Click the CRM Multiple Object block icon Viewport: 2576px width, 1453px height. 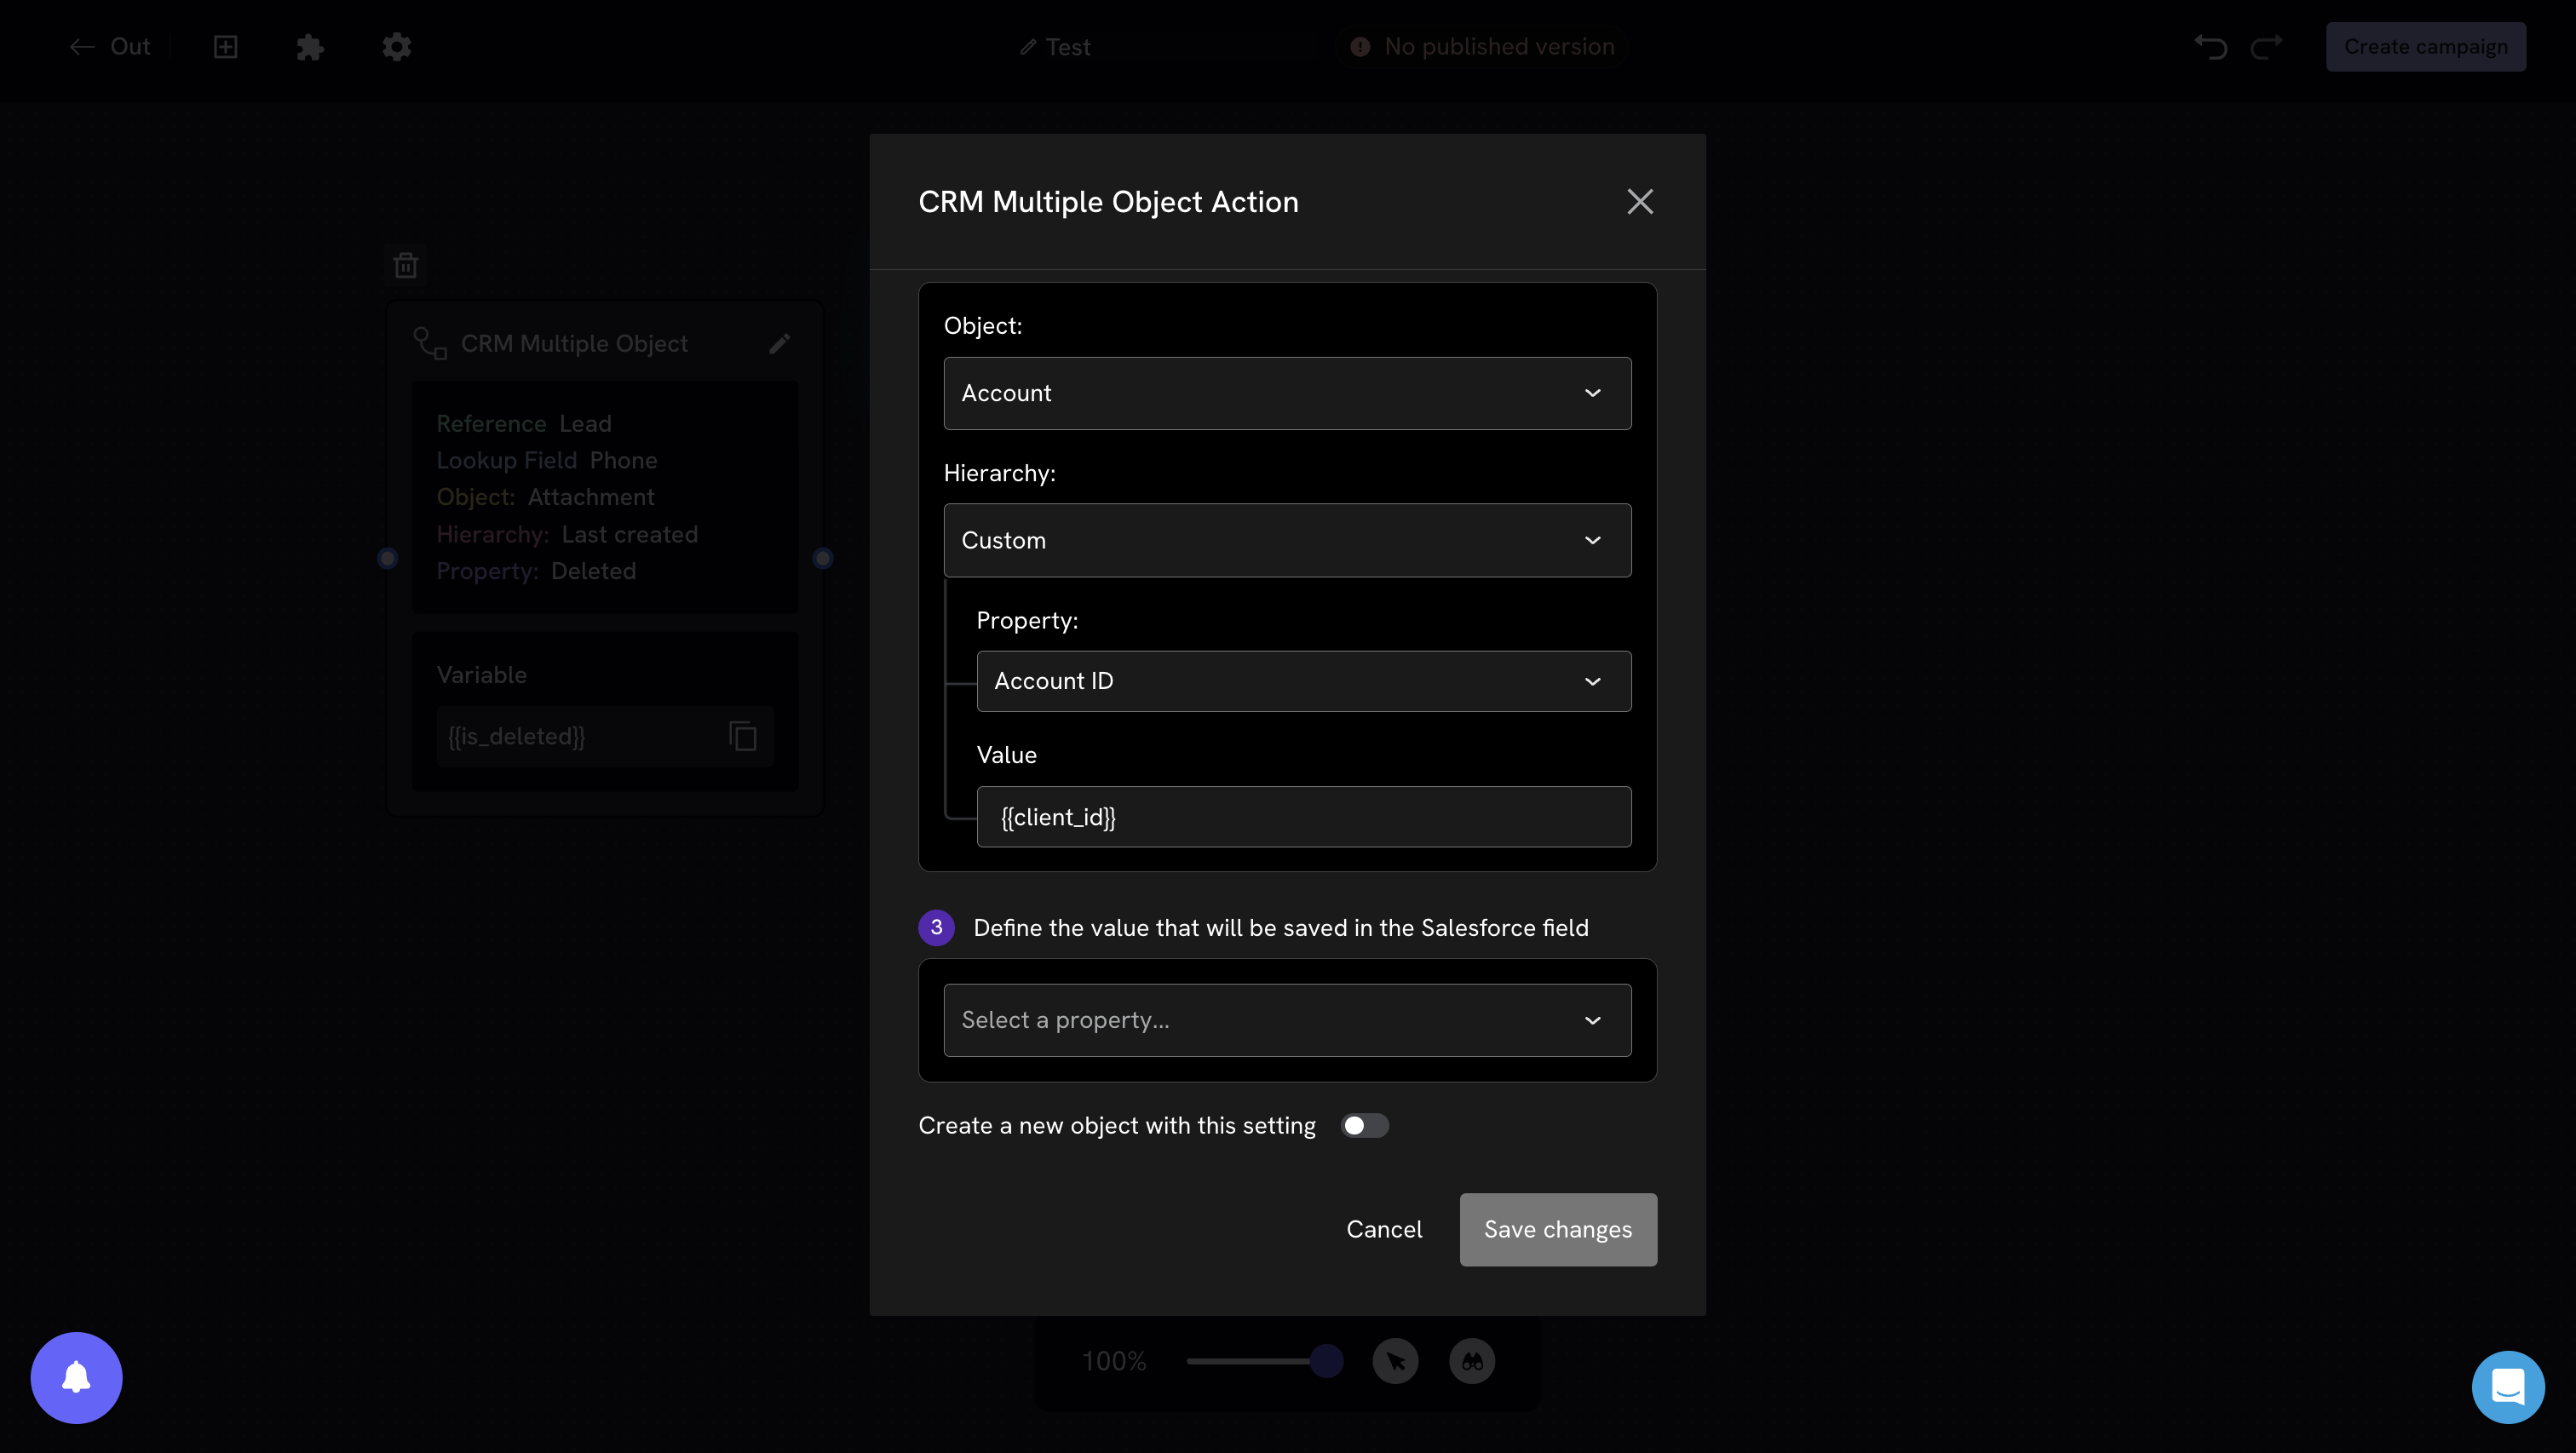pyautogui.click(x=430, y=344)
